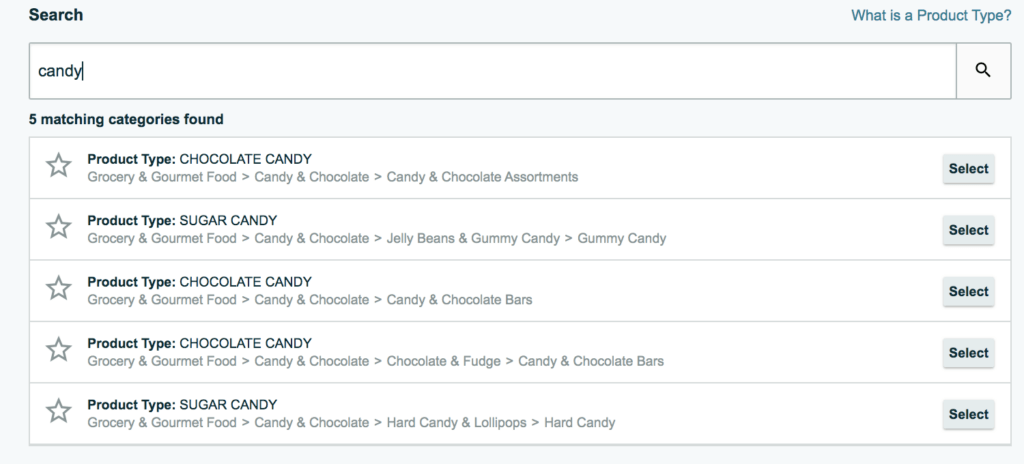1024x464 pixels.
Task: Click the magnifying glass search icon
Action: click(x=983, y=71)
